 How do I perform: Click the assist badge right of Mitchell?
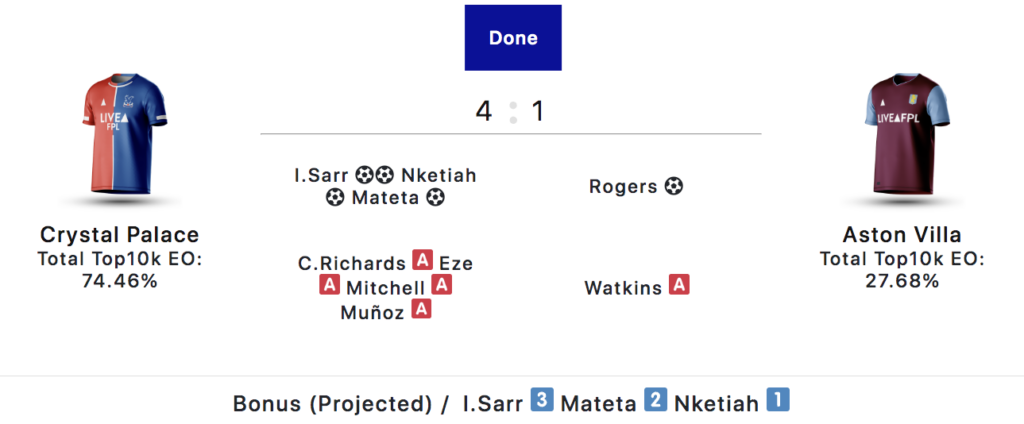(x=443, y=286)
